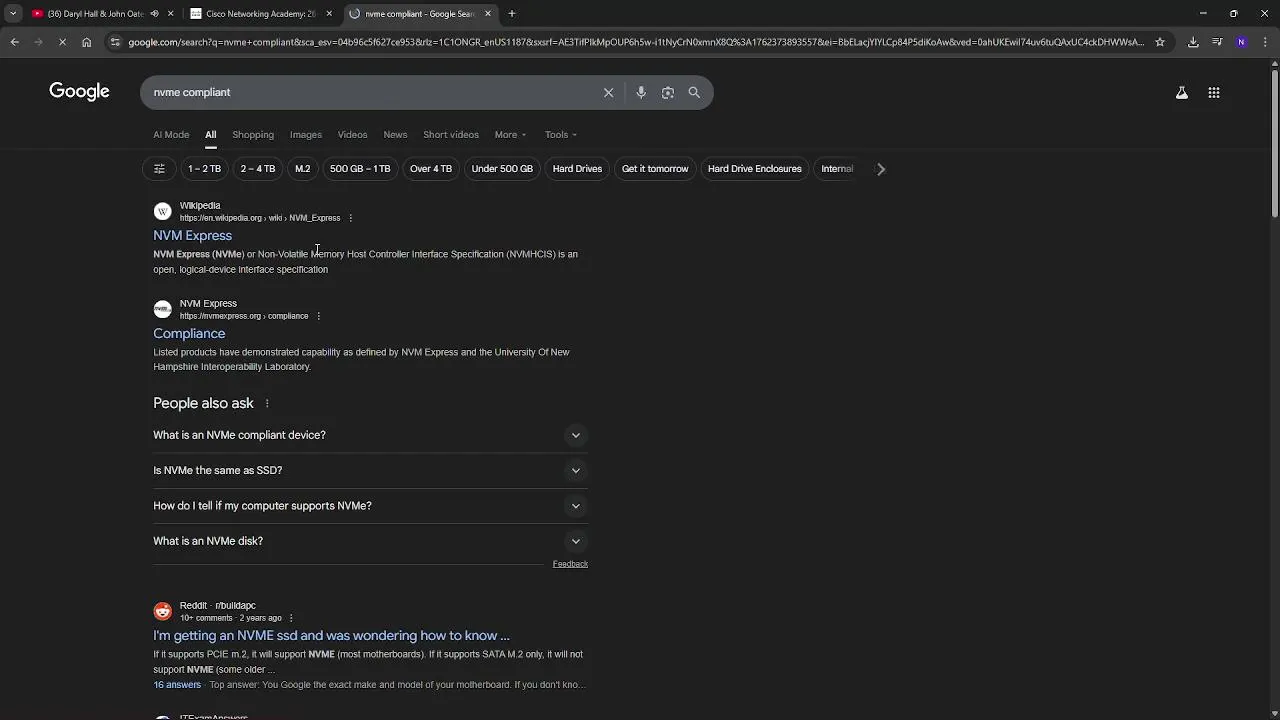Open the Chrome profile avatar

(x=1241, y=42)
